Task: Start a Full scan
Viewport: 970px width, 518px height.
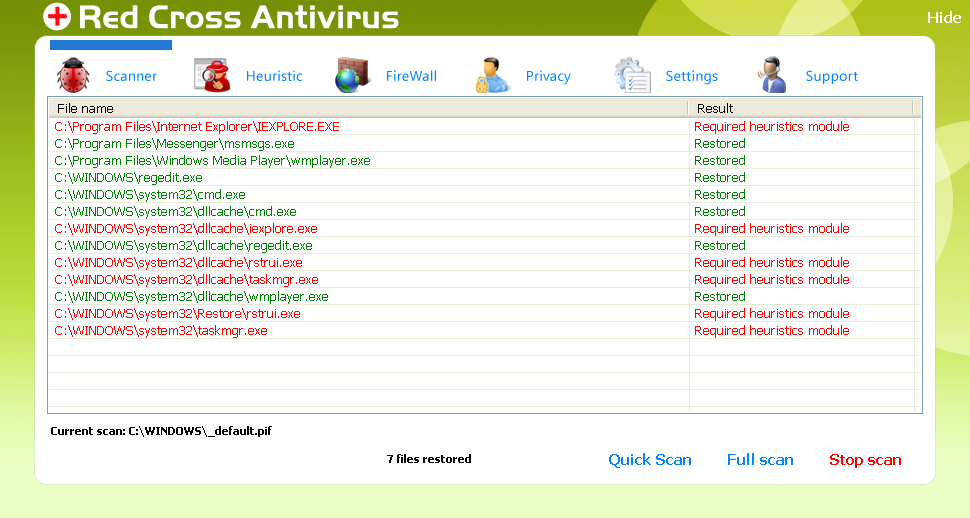Action: click(760, 460)
